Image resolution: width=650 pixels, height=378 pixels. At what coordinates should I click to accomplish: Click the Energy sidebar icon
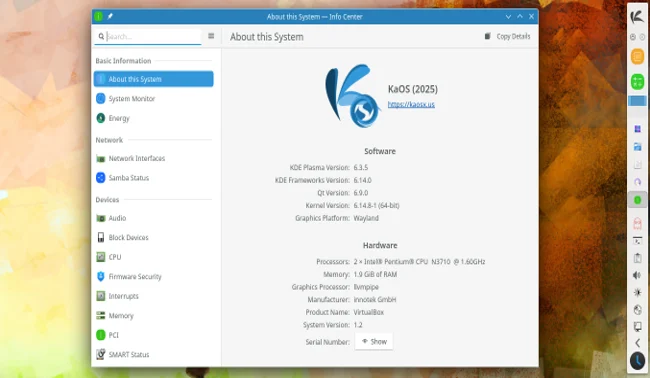(101, 118)
